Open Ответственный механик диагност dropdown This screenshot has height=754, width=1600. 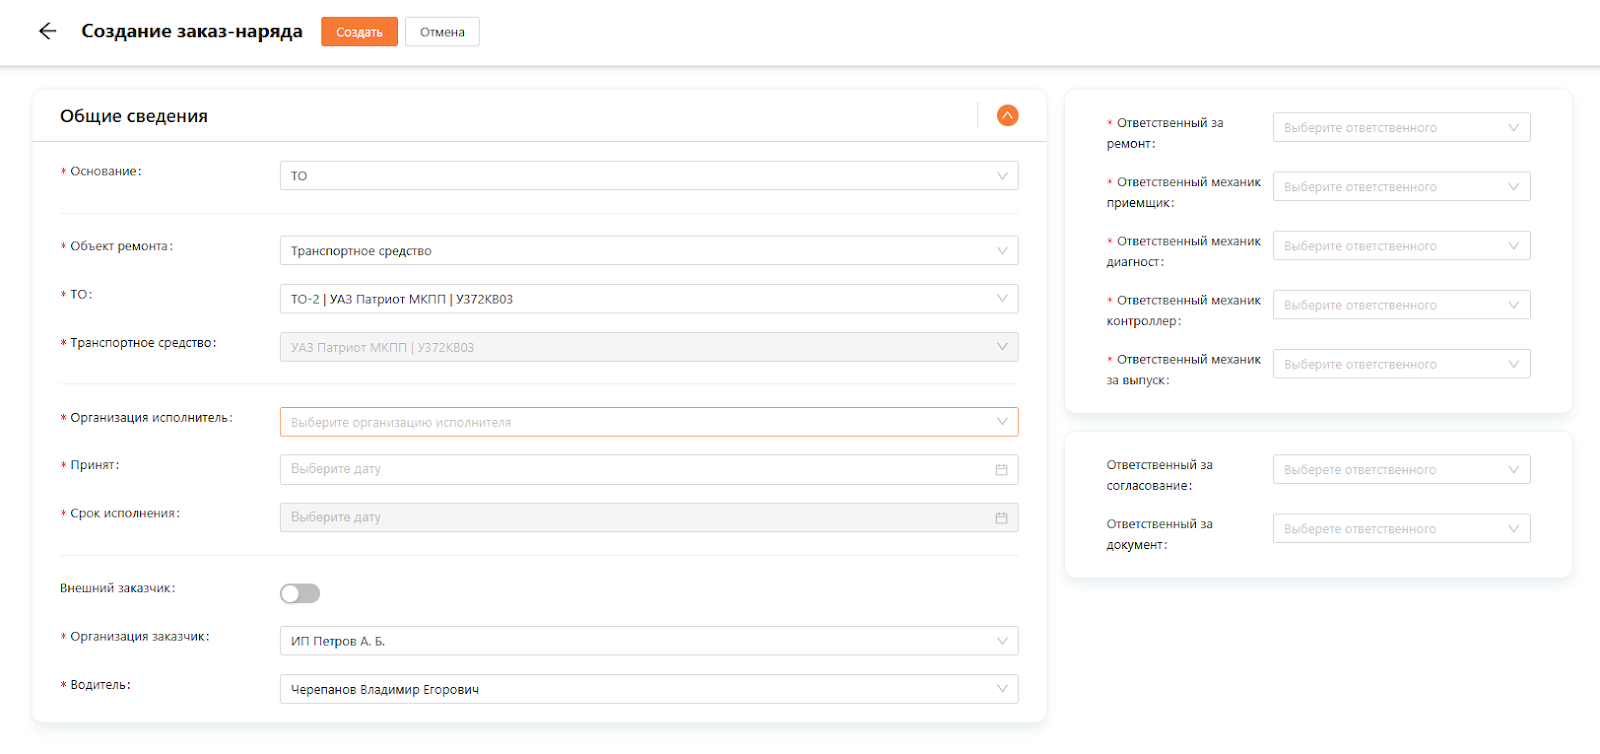point(1400,246)
